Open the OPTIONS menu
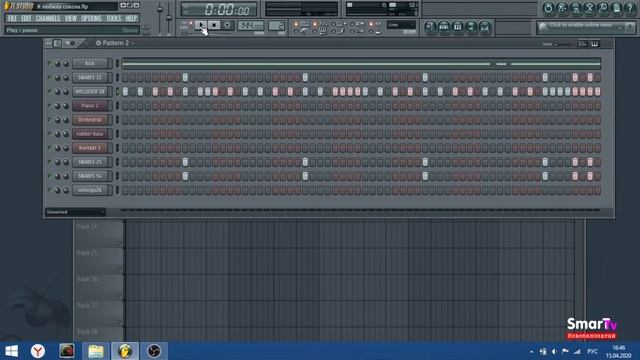Viewport: 640px width, 360px height. 91,18
